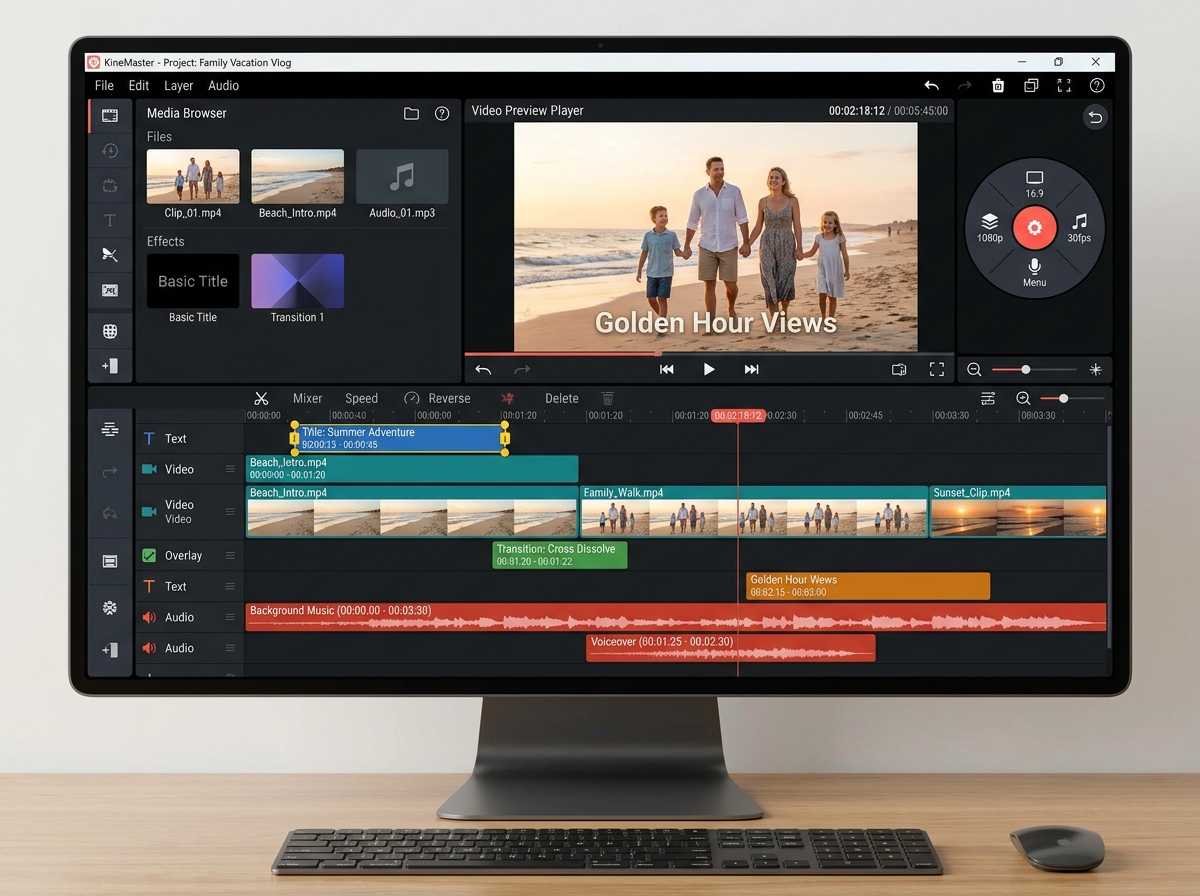Viewport: 1200px width, 896px height.
Task: Undo using the top toolbar arrow
Action: click(x=932, y=86)
